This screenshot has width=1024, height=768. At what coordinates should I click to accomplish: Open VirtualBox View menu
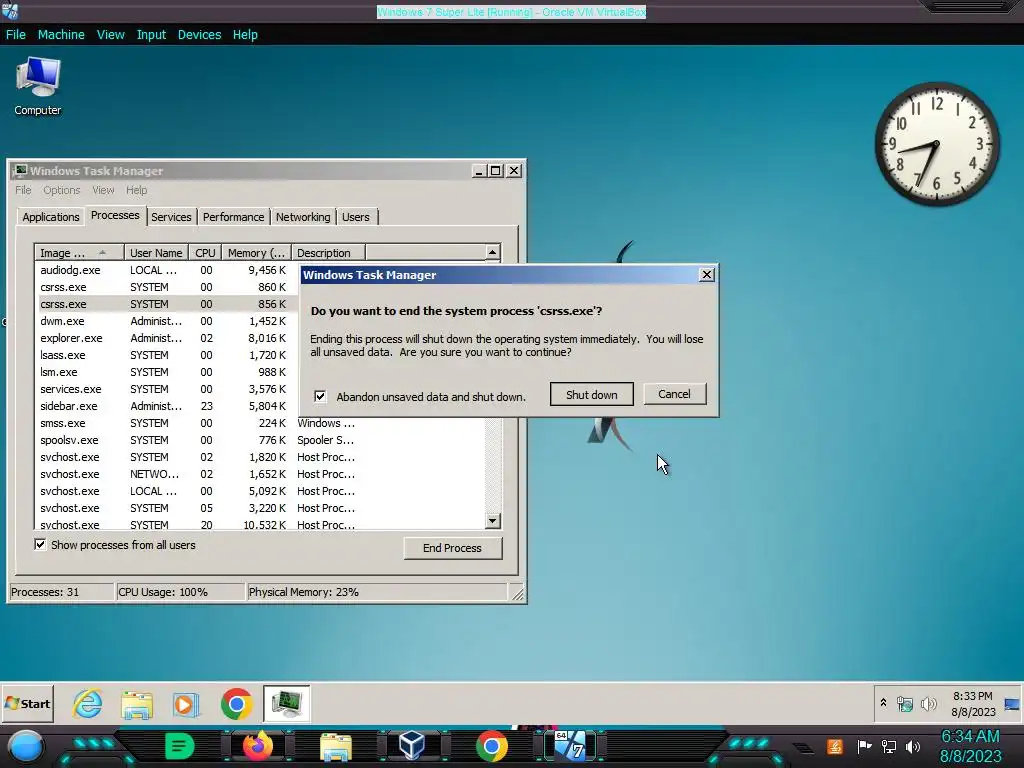click(x=110, y=35)
